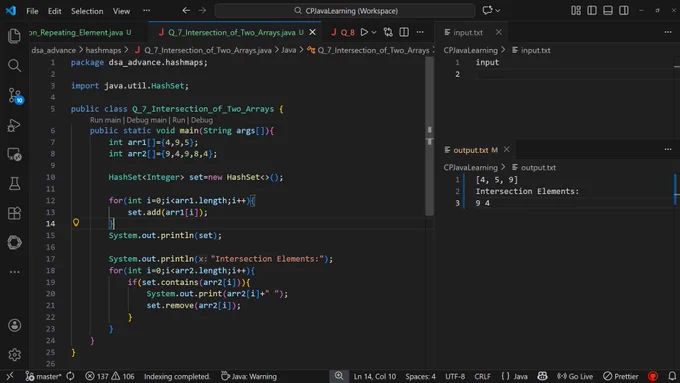Show additional activity bar views
Viewport: 680px width, 383px height.
[14, 272]
